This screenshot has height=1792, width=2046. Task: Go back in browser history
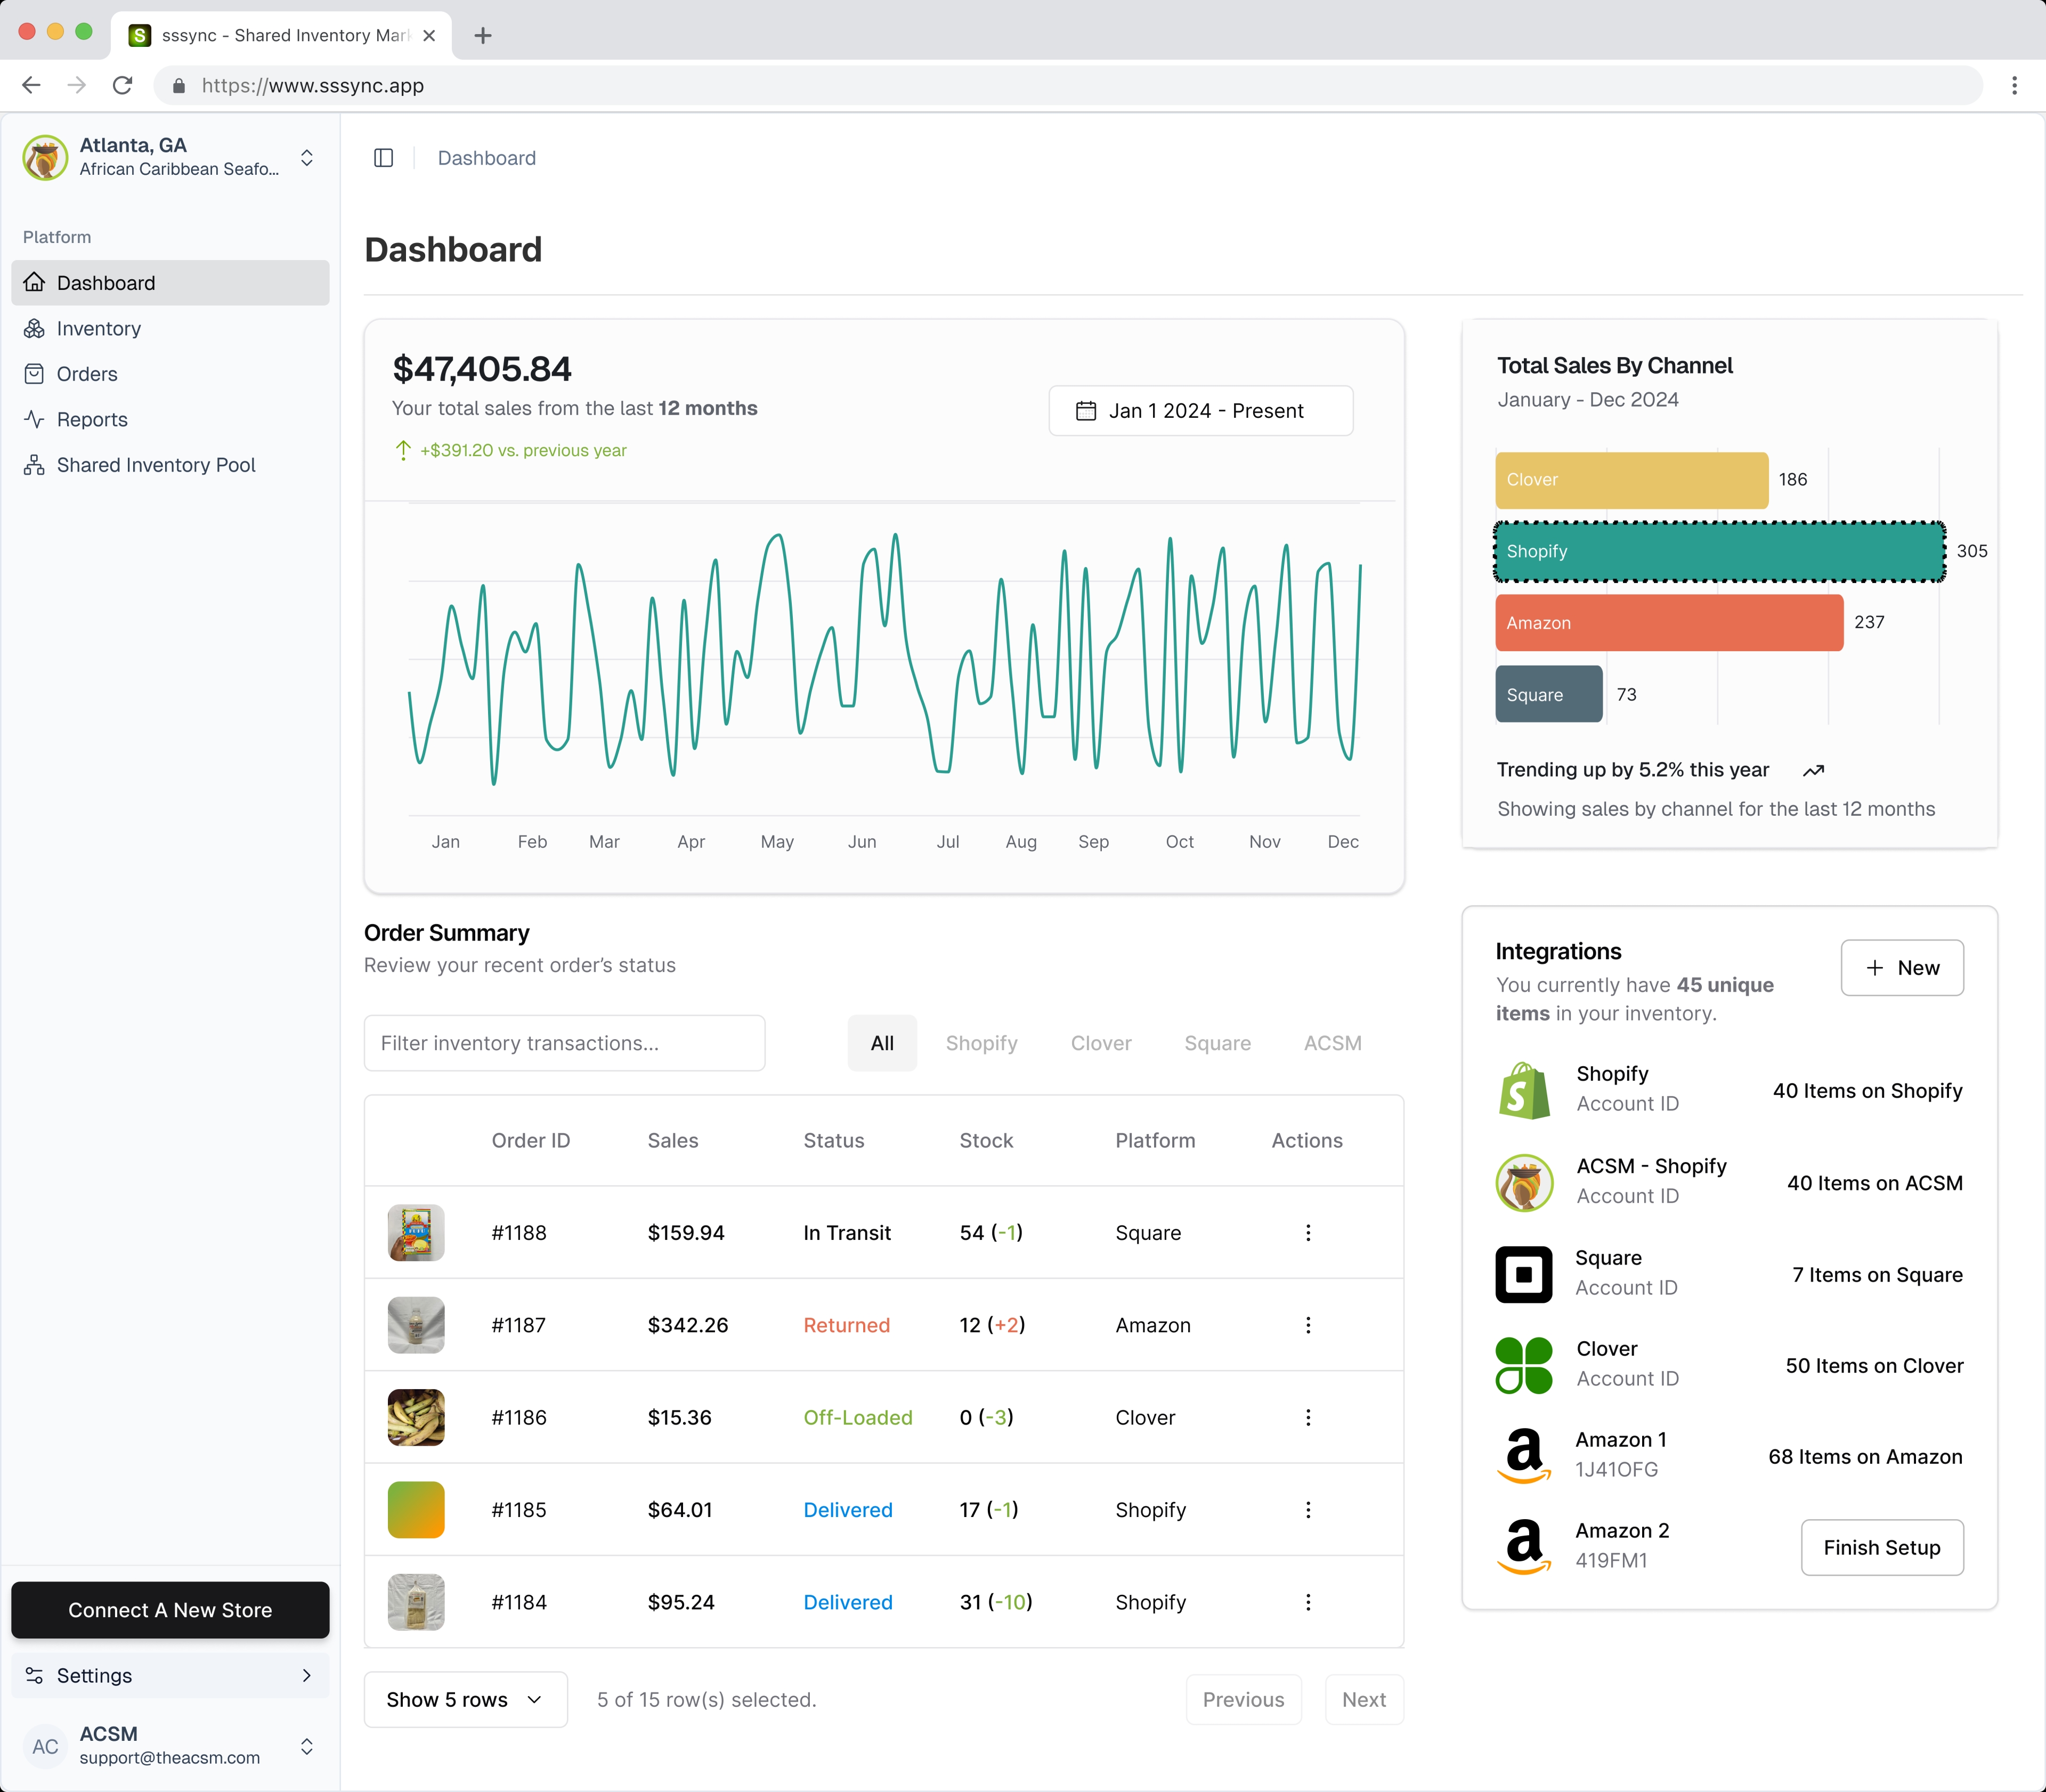click(31, 85)
